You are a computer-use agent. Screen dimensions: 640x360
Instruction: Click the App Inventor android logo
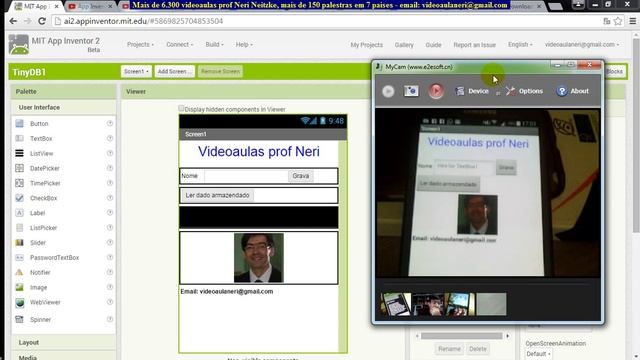19,44
